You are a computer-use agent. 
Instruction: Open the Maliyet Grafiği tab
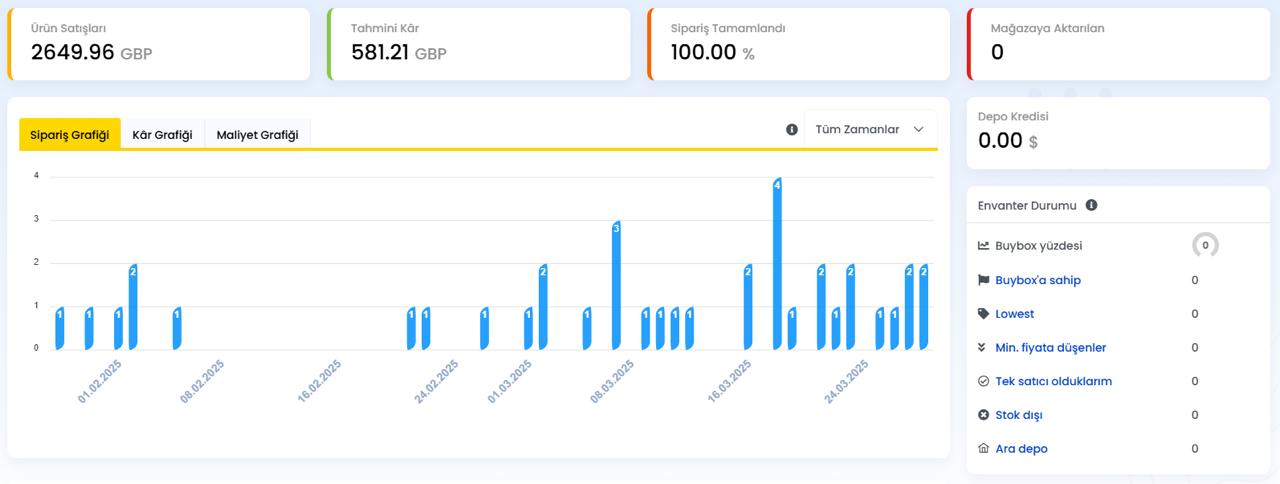coord(257,135)
